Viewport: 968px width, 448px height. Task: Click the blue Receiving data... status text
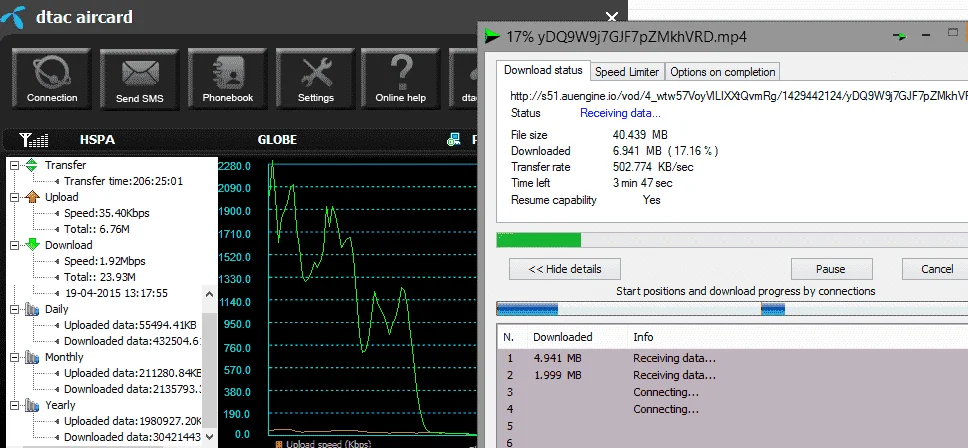pos(620,113)
